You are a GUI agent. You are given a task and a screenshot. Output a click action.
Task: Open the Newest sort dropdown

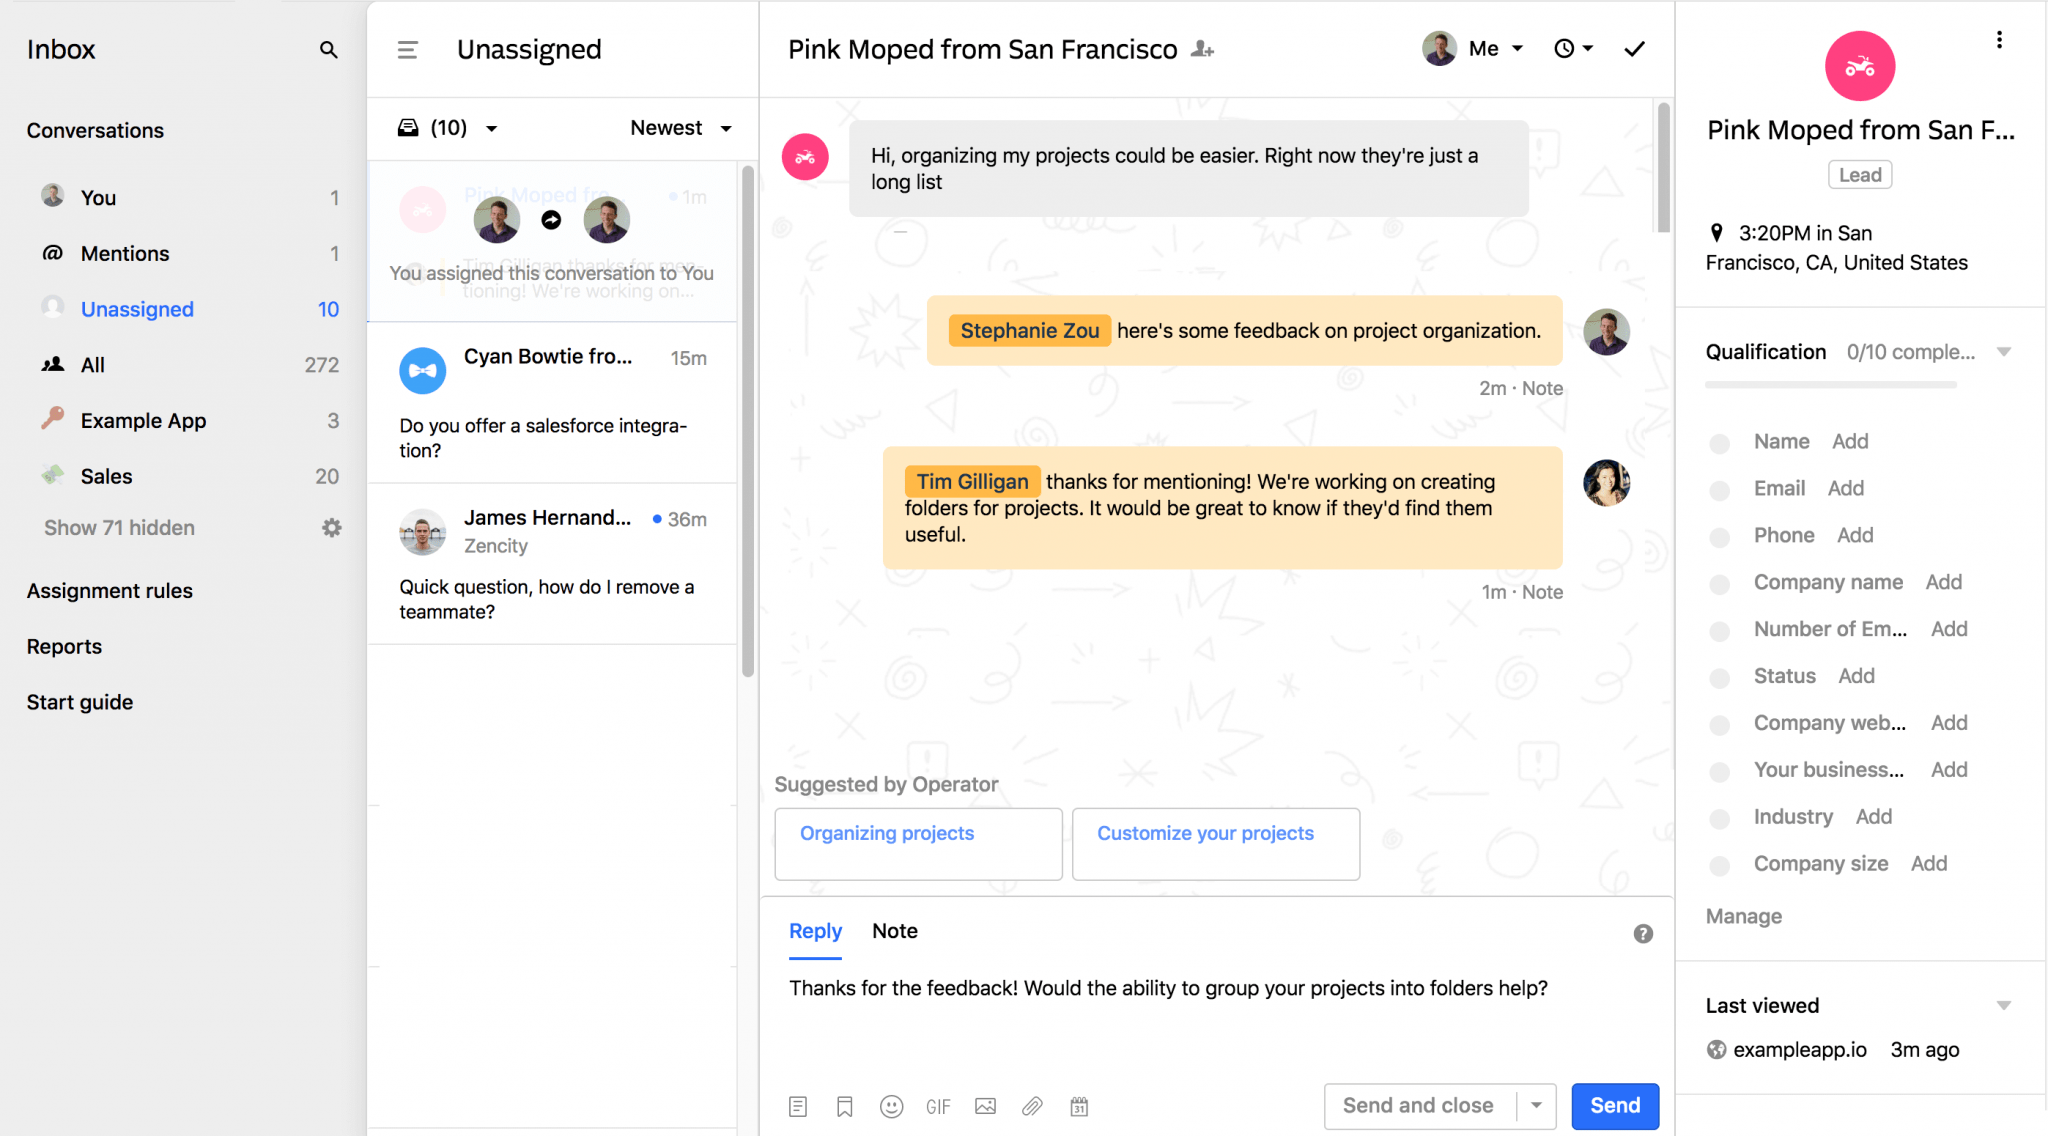(679, 128)
